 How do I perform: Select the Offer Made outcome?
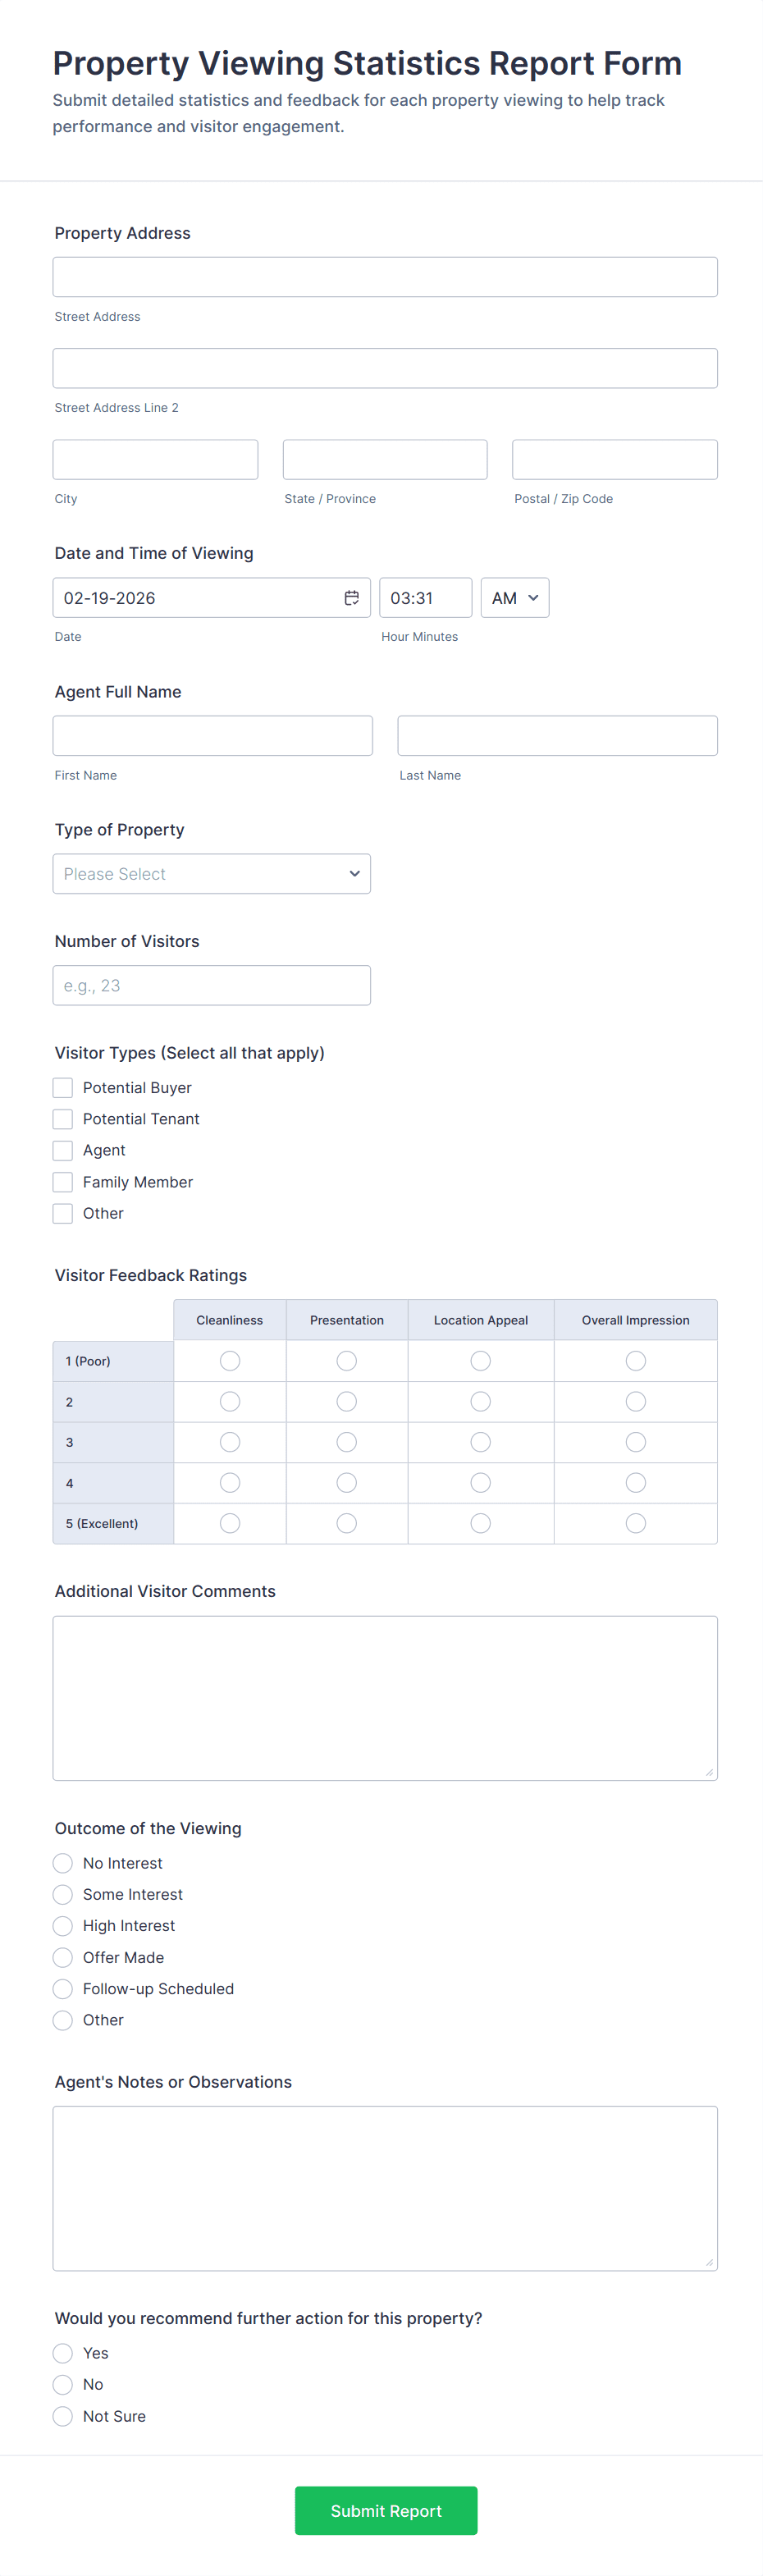tap(63, 1957)
